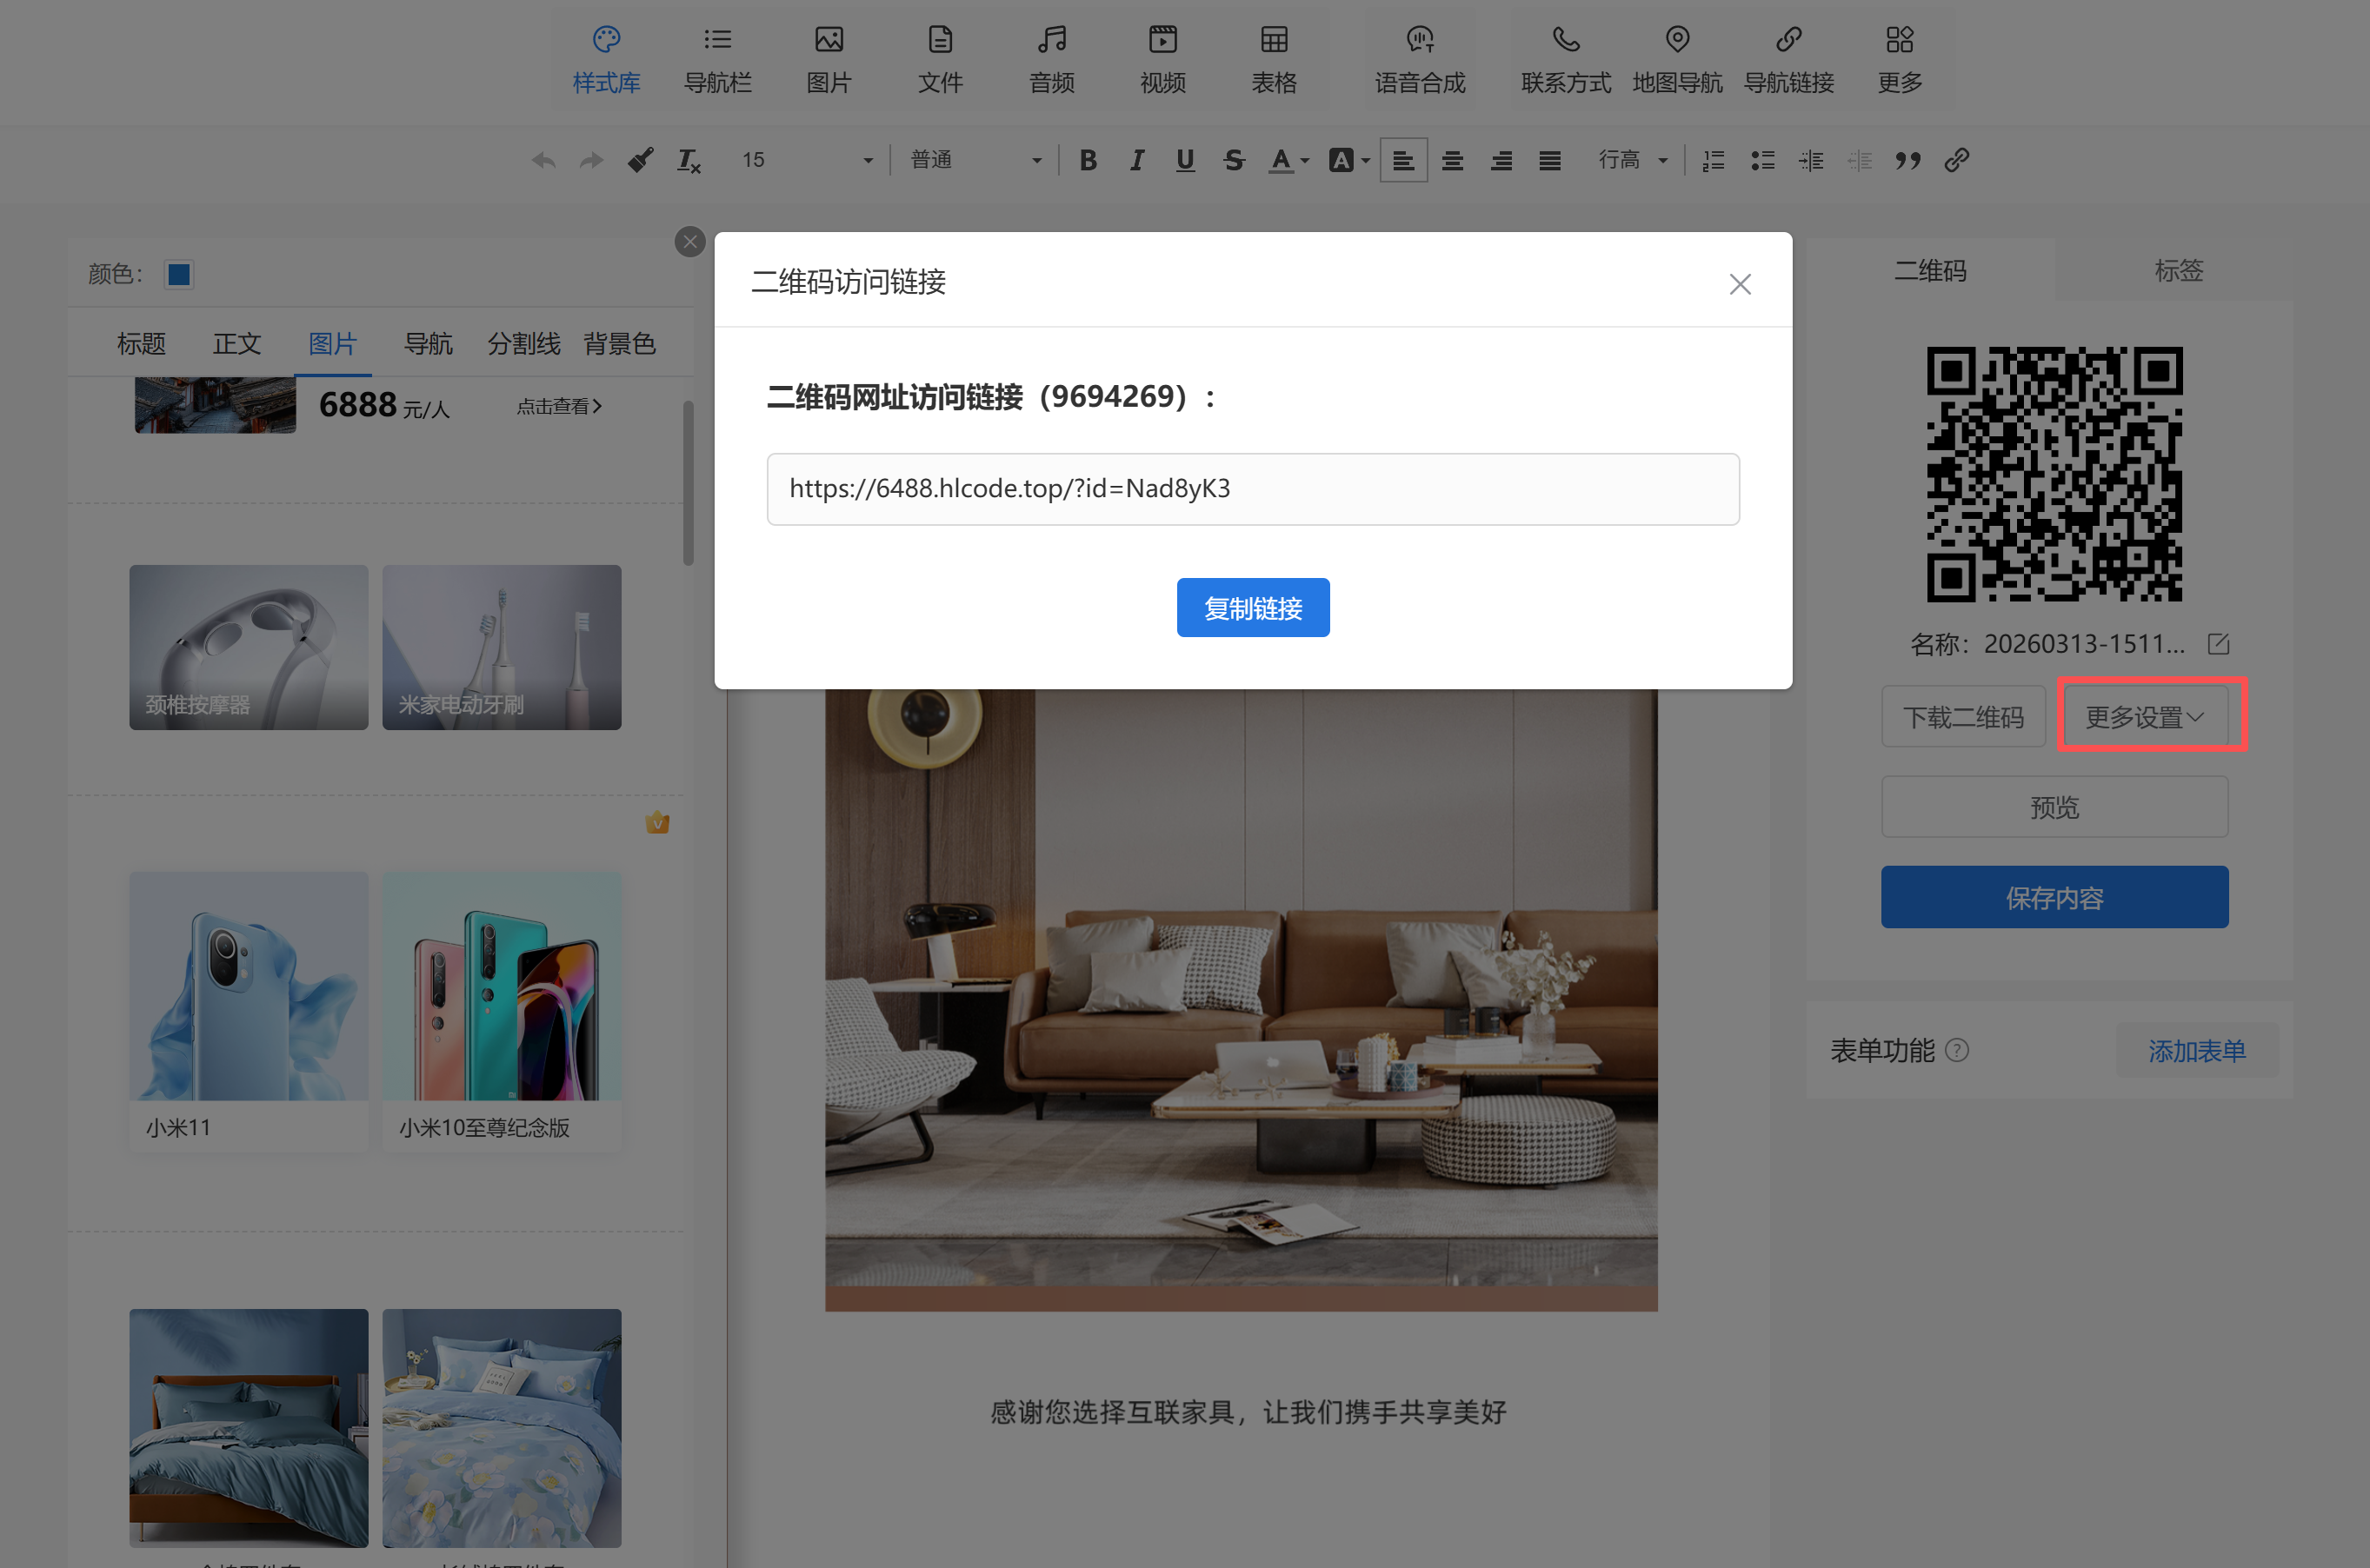Select center text alignment
Screen dimensions: 2370x1568
point(1452,160)
